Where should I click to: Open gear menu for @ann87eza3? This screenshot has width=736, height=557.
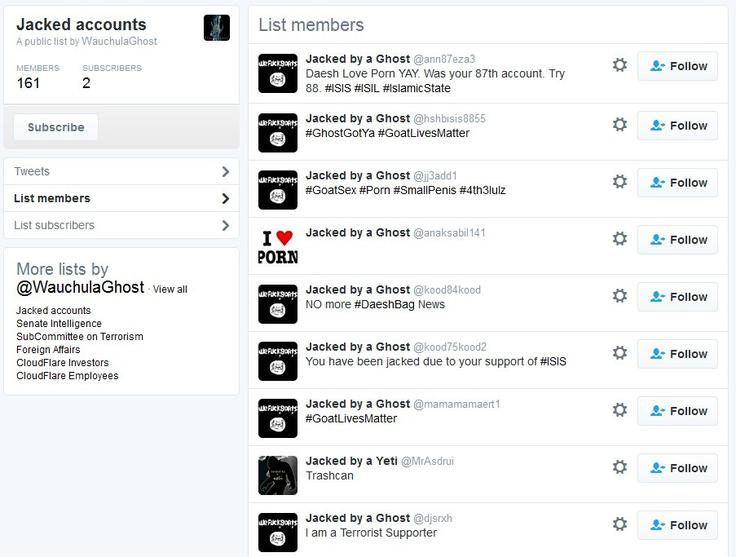tap(620, 65)
